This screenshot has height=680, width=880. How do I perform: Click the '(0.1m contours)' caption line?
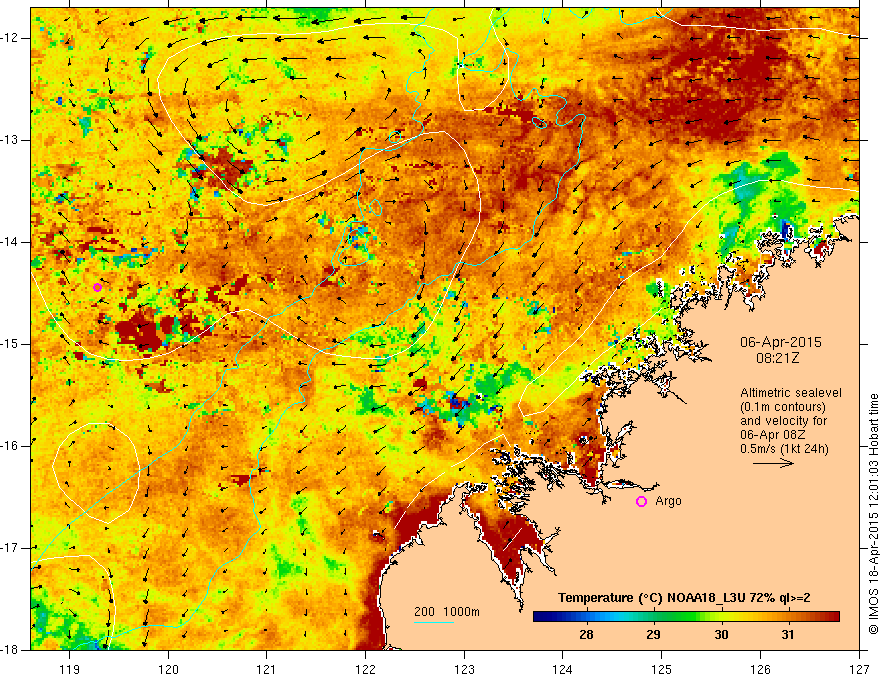pos(783,407)
